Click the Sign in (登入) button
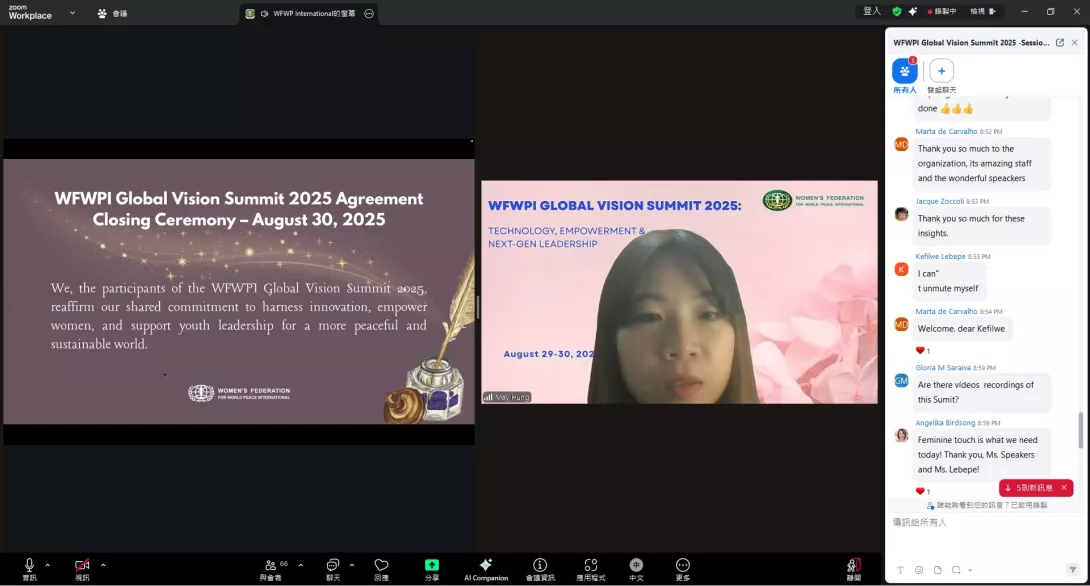The height and width of the screenshot is (586, 1090). [x=872, y=11]
